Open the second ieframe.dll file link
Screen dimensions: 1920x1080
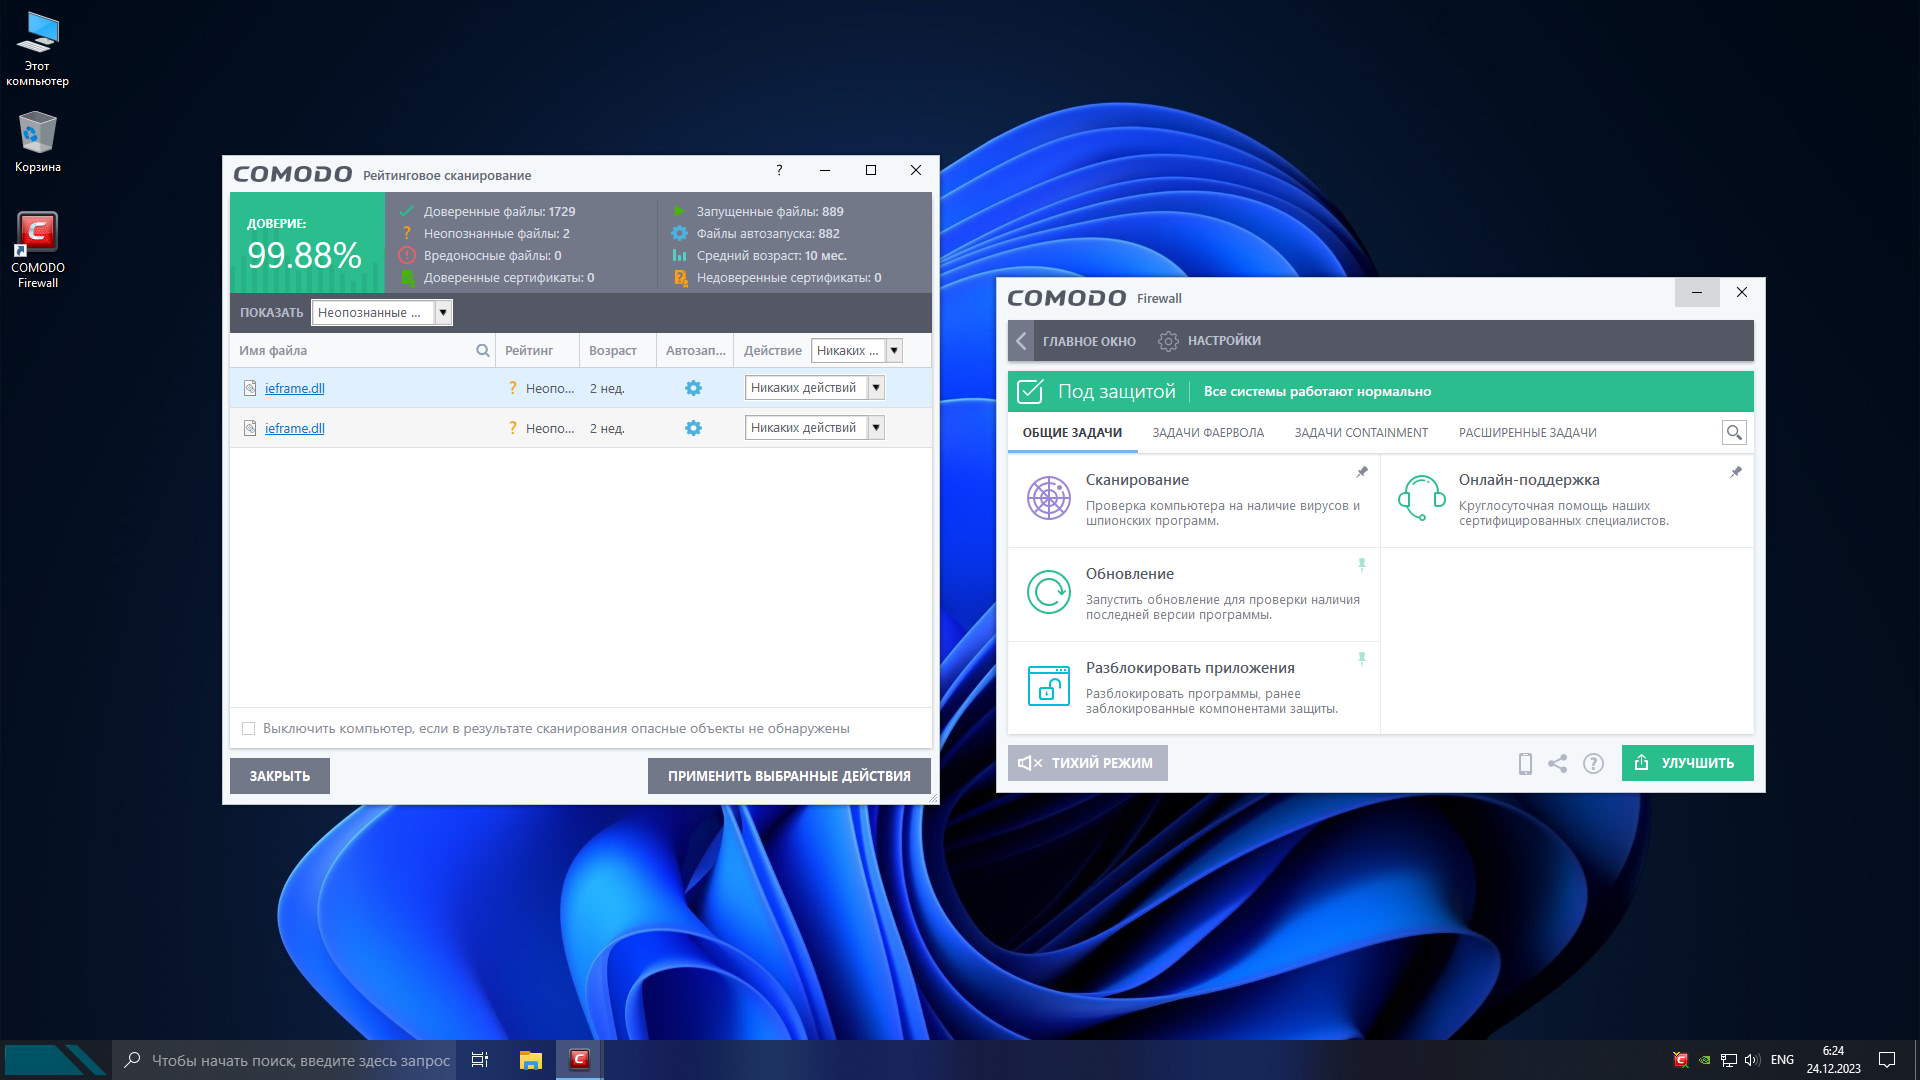click(294, 429)
